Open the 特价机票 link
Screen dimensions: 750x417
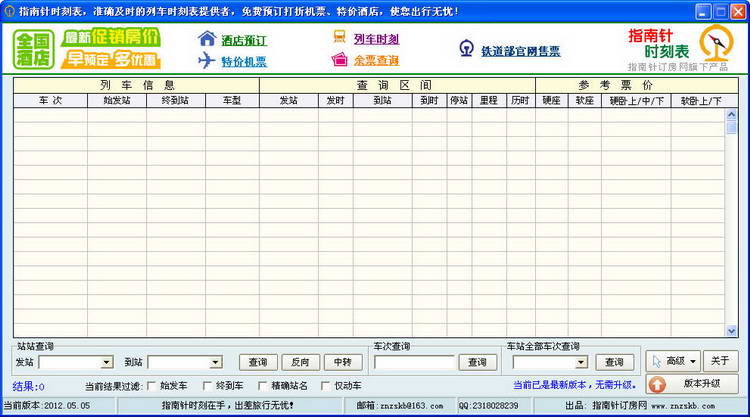coord(244,62)
